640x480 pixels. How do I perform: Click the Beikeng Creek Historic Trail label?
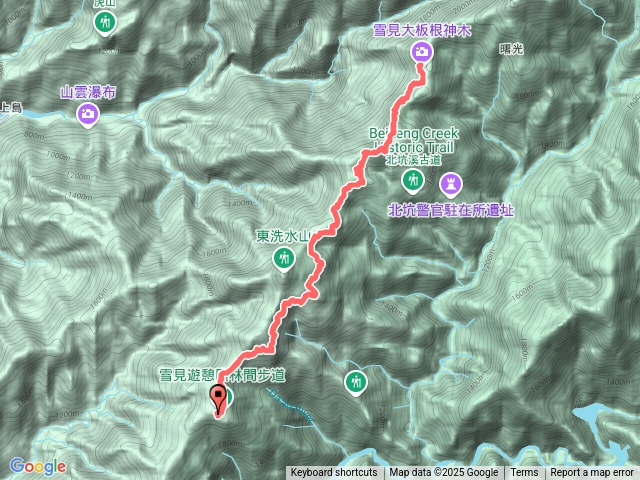tap(413, 140)
